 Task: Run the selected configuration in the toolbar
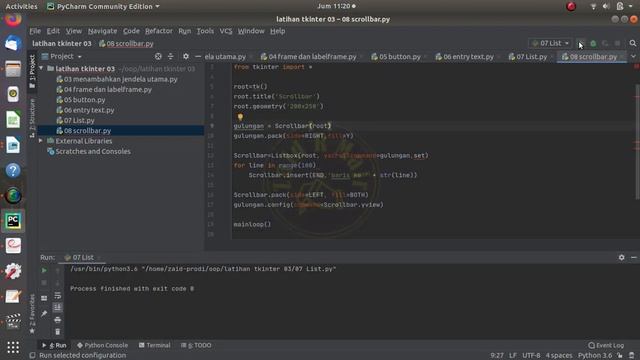[581, 43]
